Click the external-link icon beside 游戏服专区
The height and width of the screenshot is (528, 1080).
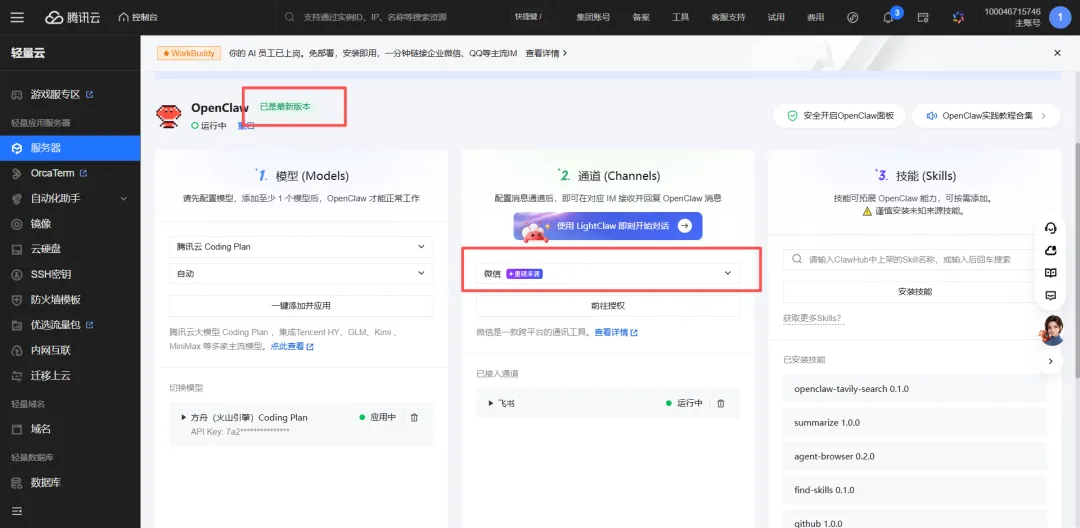pyautogui.click(x=90, y=94)
